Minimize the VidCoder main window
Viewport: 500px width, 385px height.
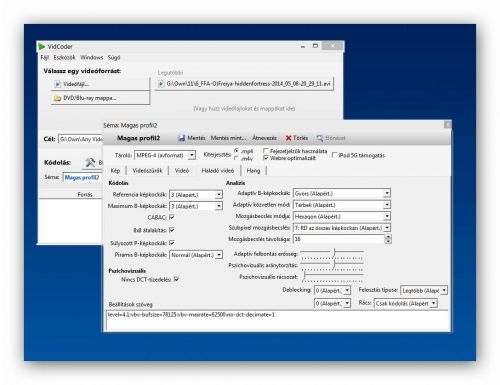coord(303,46)
